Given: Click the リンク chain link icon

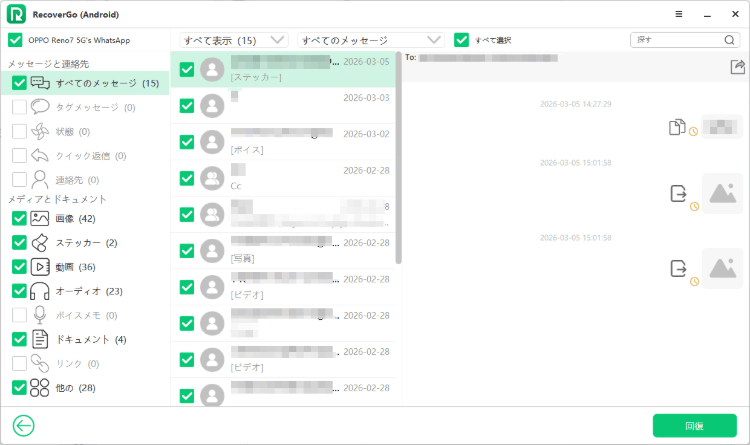Looking at the screenshot, I should [40, 364].
